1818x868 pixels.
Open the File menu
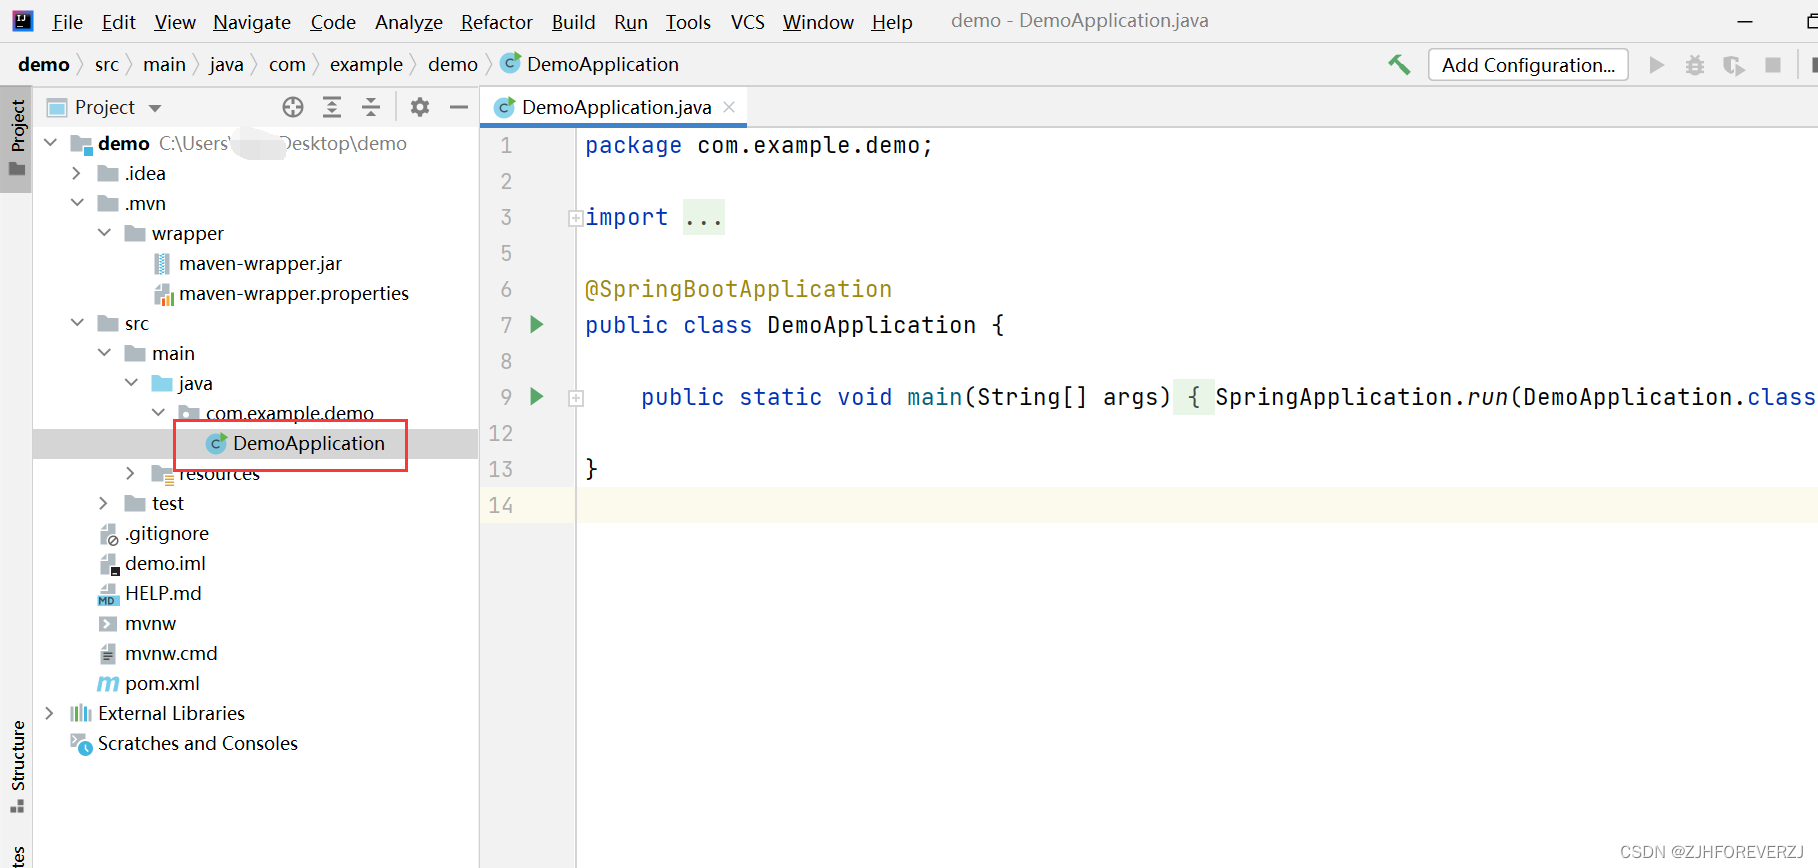pyautogui.click(x=67, y=22)
